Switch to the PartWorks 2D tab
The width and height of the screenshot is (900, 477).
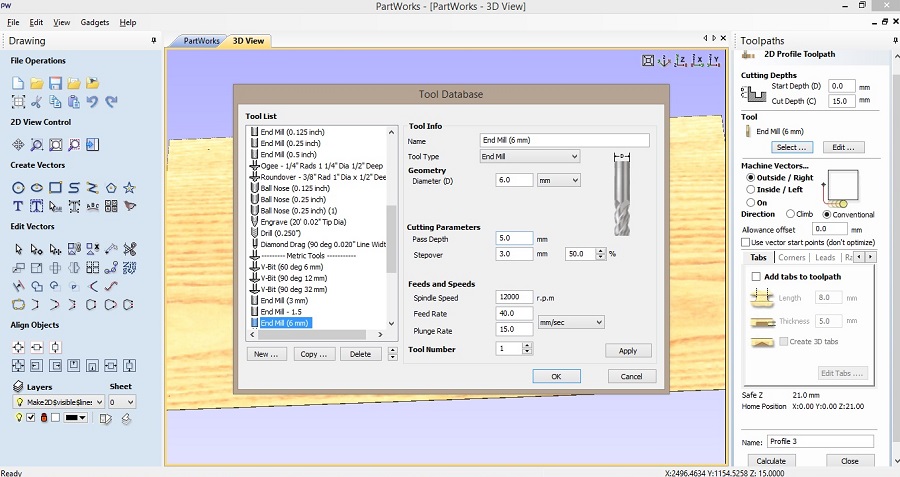coord(201,41)
